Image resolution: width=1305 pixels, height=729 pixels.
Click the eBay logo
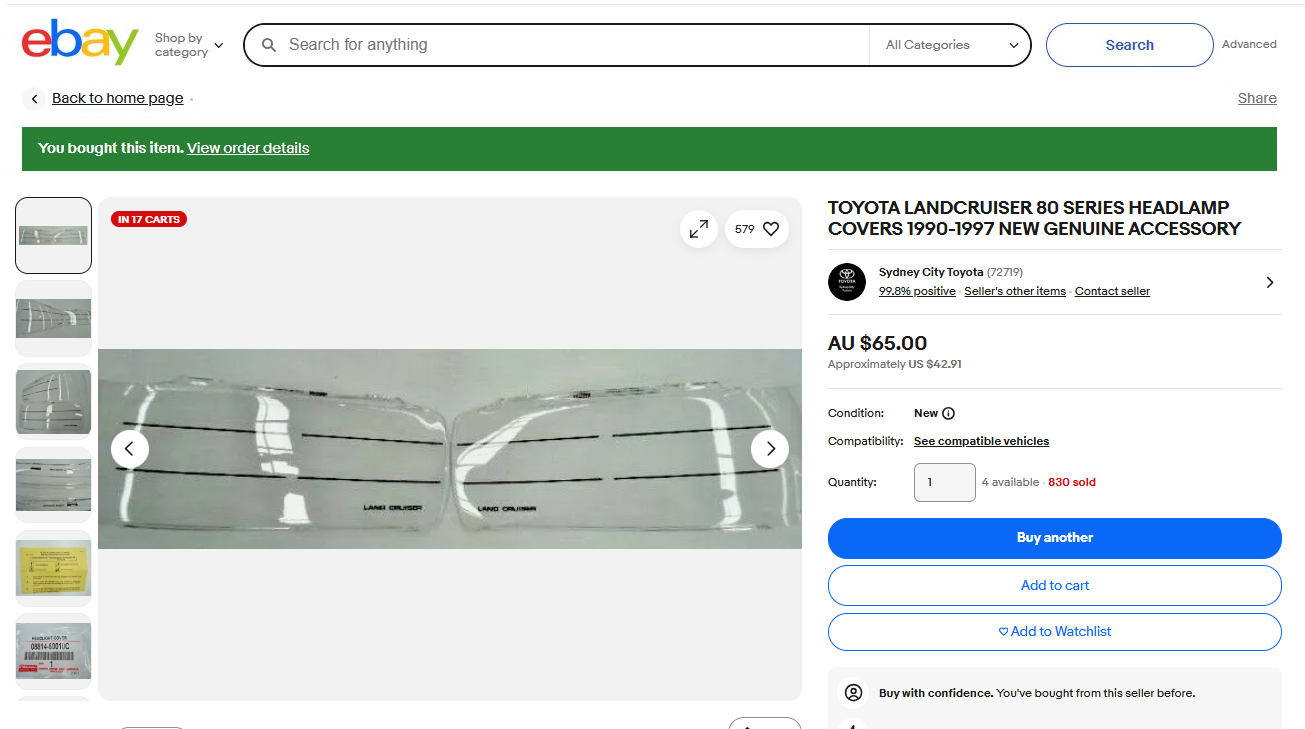coord(80,43)
